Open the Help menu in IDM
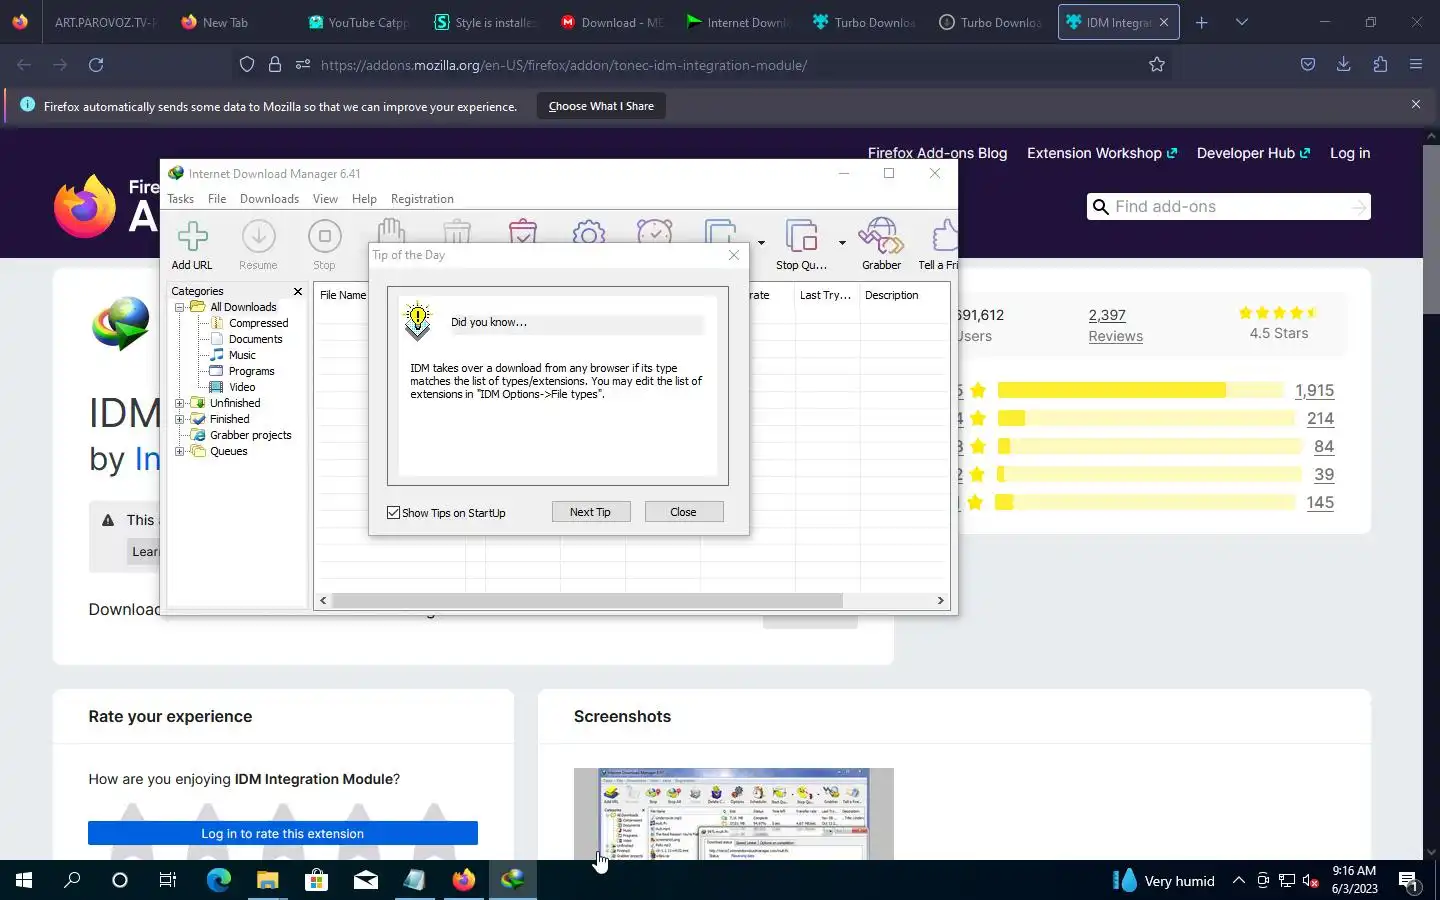 pos(364,199)
